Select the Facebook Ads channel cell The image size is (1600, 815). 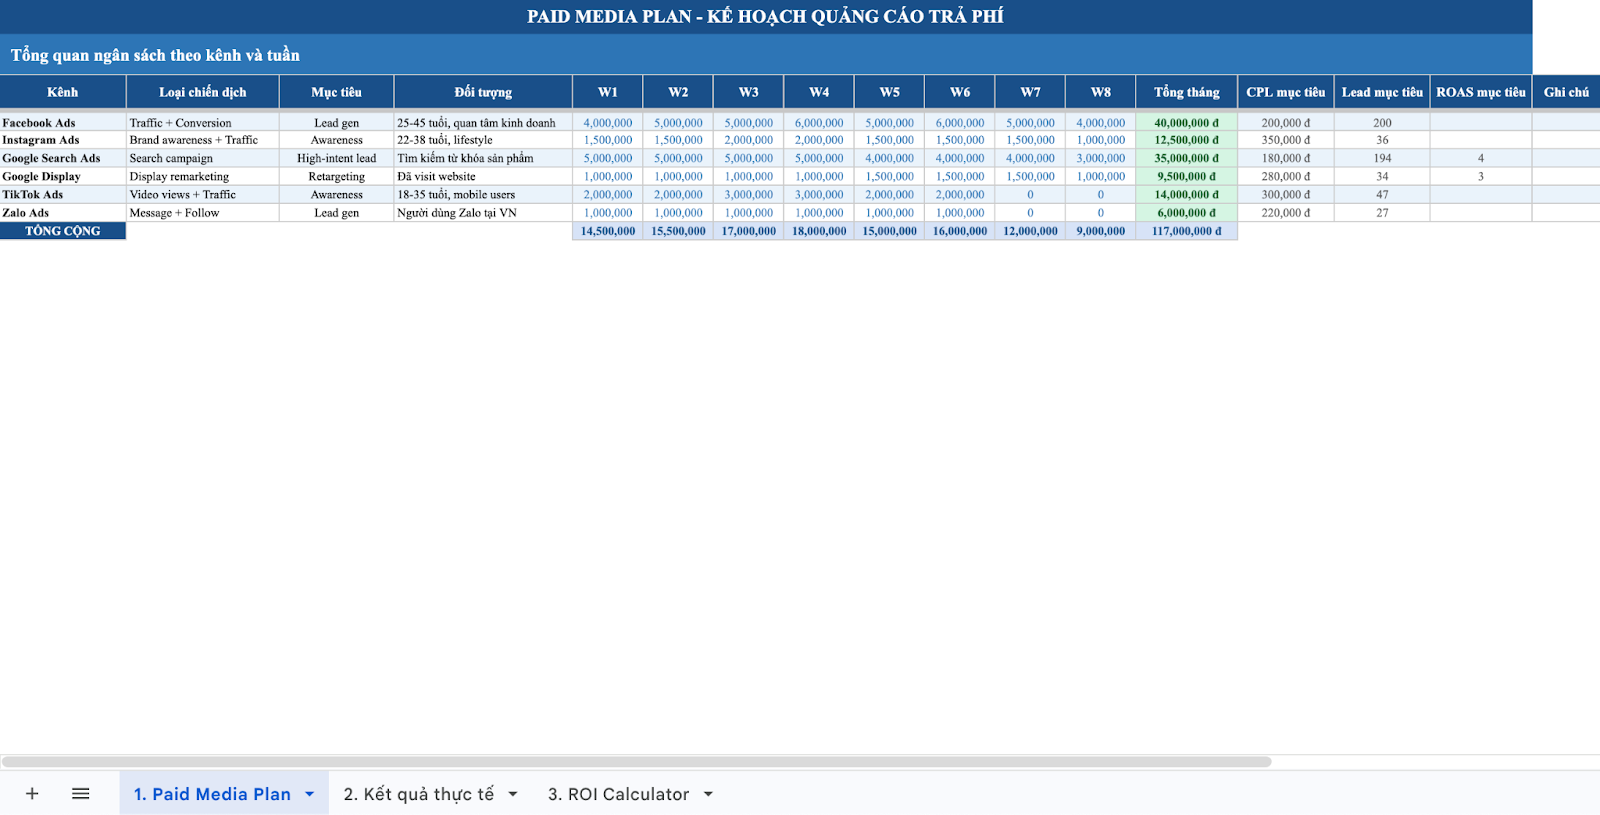(x=62, y=123)
